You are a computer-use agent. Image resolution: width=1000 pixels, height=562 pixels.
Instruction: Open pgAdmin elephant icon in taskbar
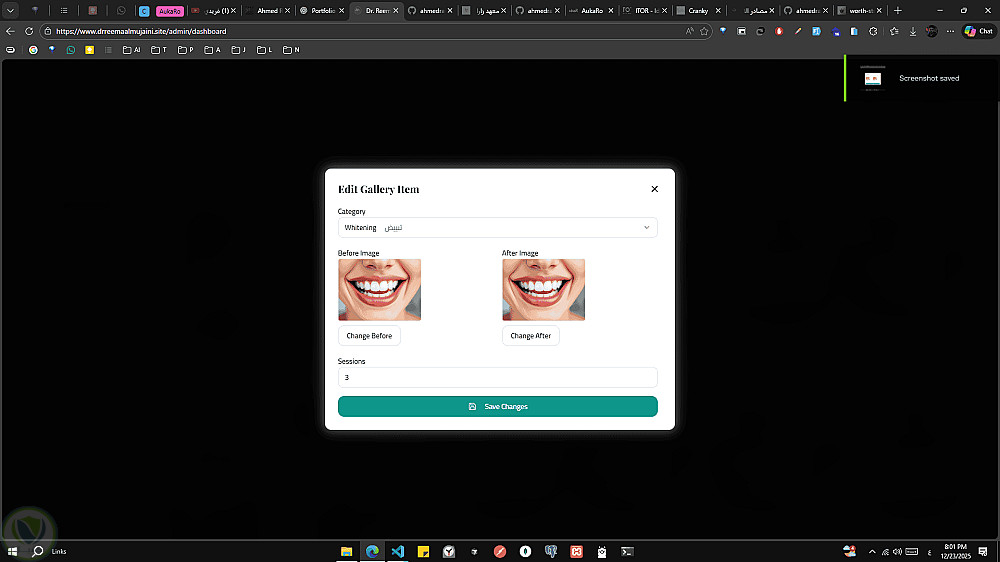pos(551,551)
